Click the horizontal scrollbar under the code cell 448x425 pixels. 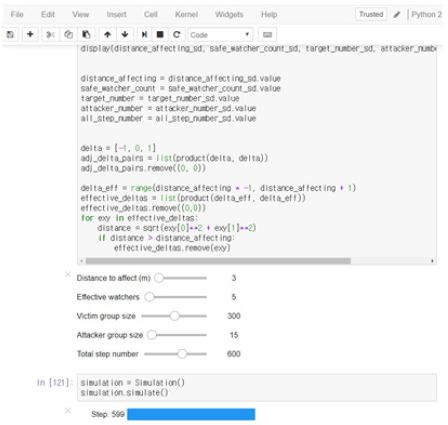pos(218,261)
